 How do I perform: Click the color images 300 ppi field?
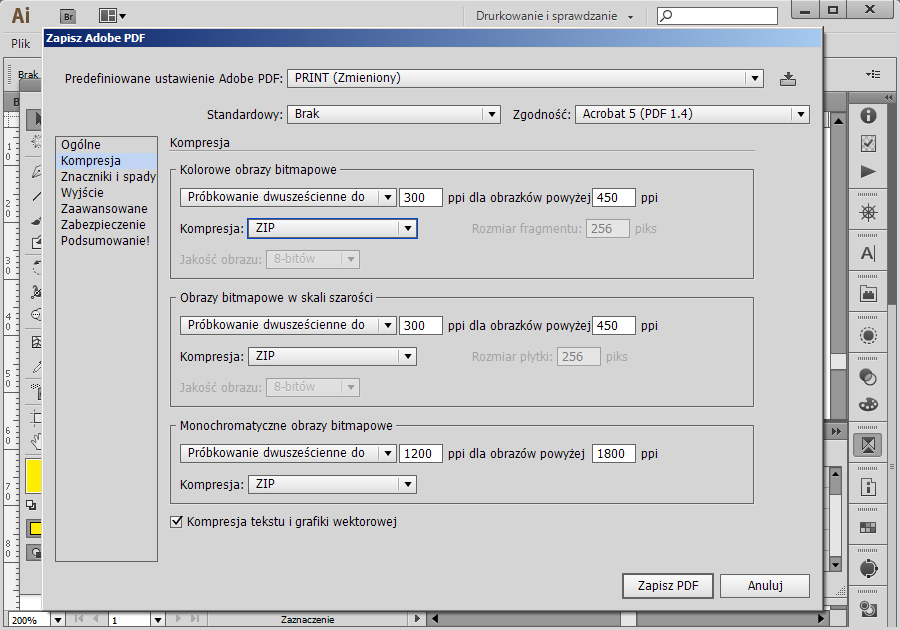point(421,197)
